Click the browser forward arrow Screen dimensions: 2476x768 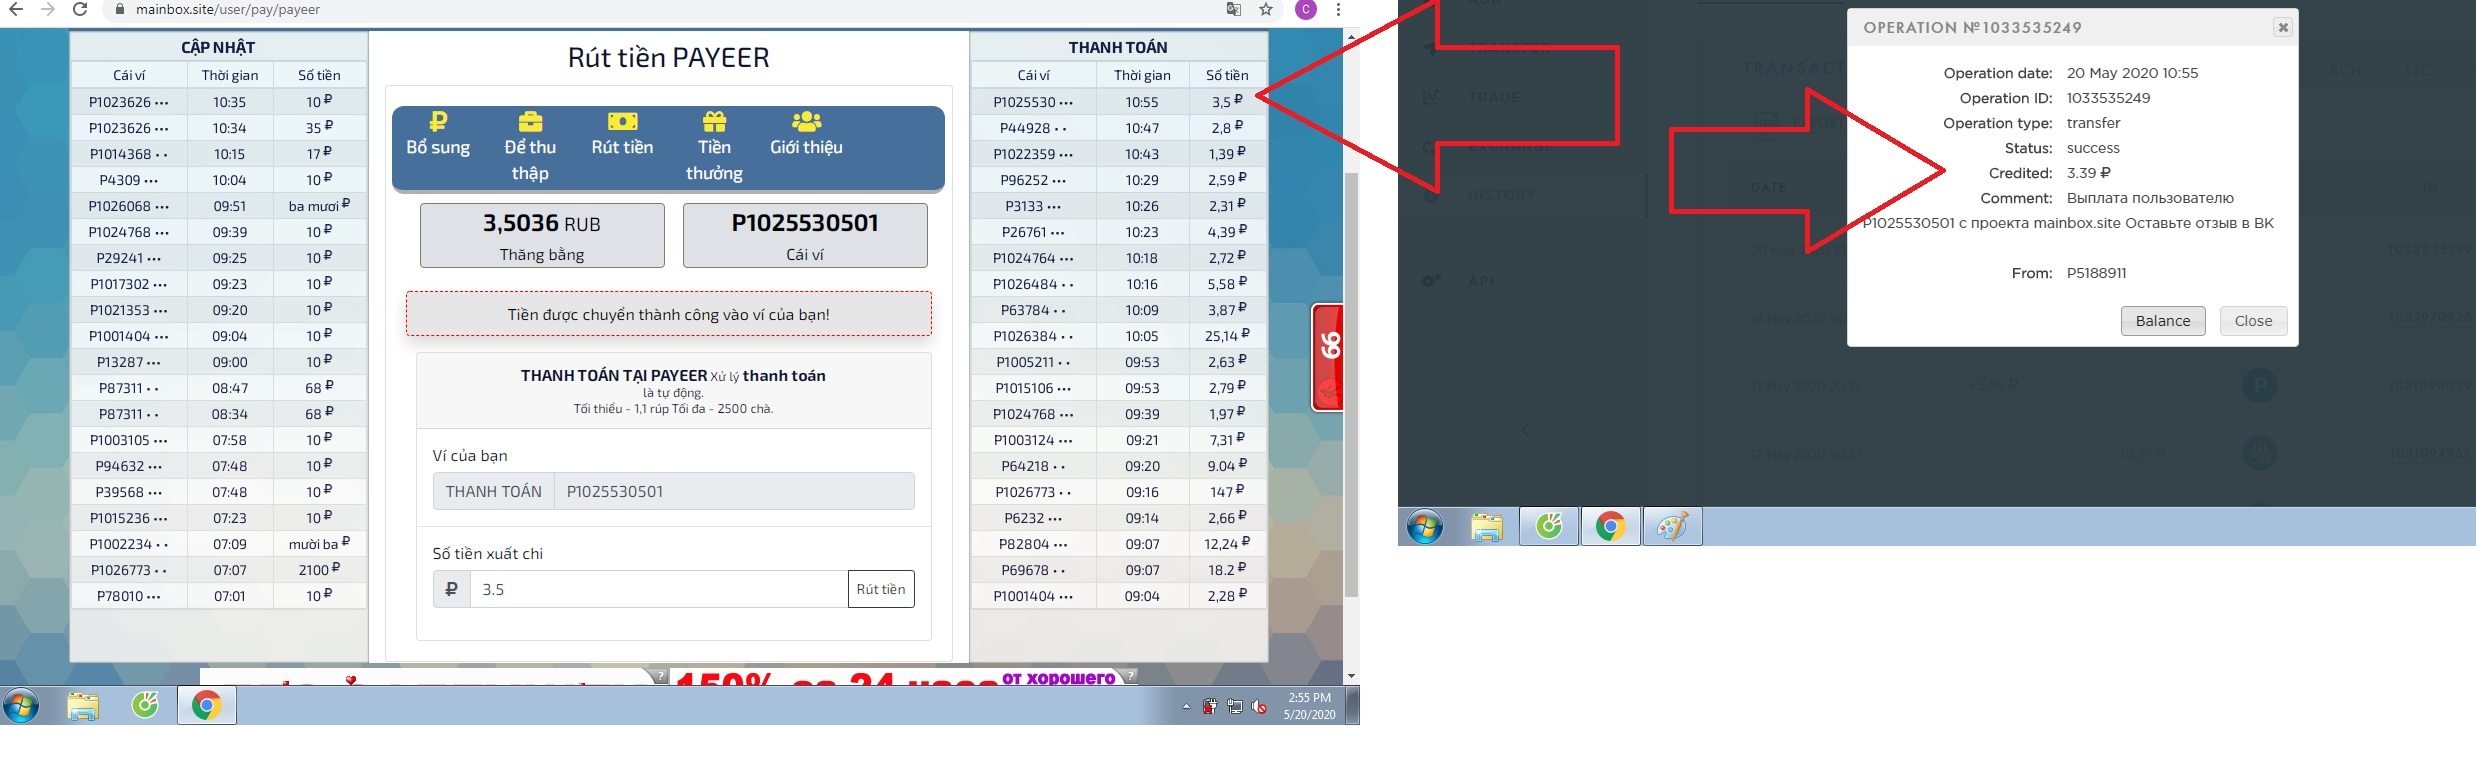point(48,9)
